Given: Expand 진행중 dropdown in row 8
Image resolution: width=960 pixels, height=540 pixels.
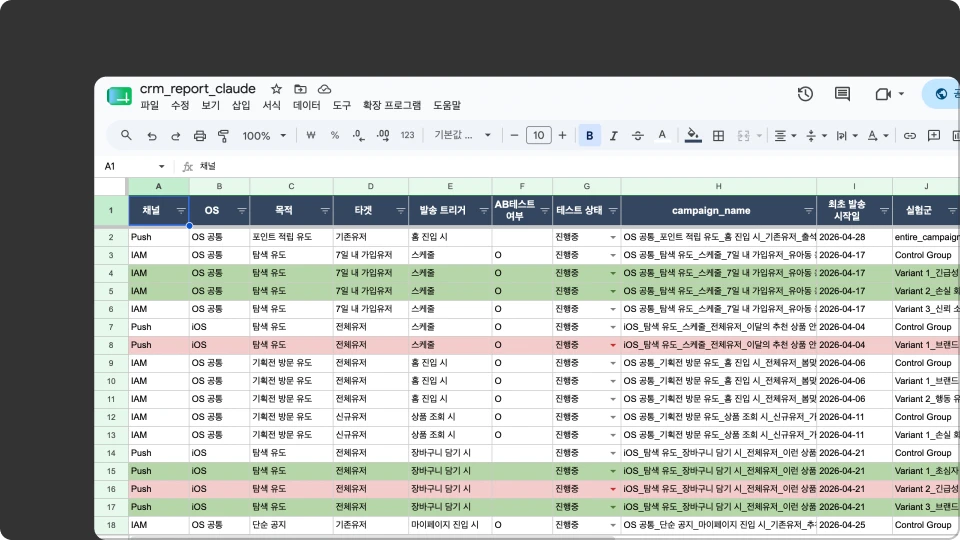Looking at the screenshot, I should (613, 345).
